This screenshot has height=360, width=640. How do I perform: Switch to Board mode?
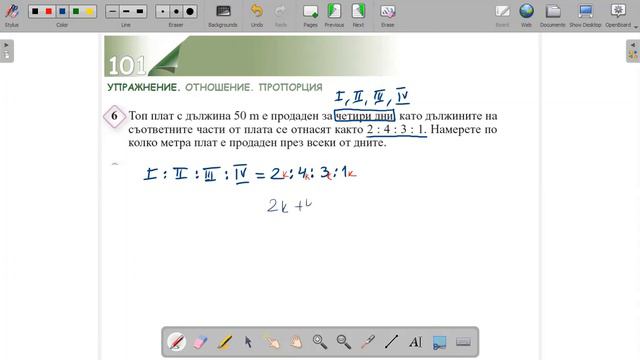[502, 15]
